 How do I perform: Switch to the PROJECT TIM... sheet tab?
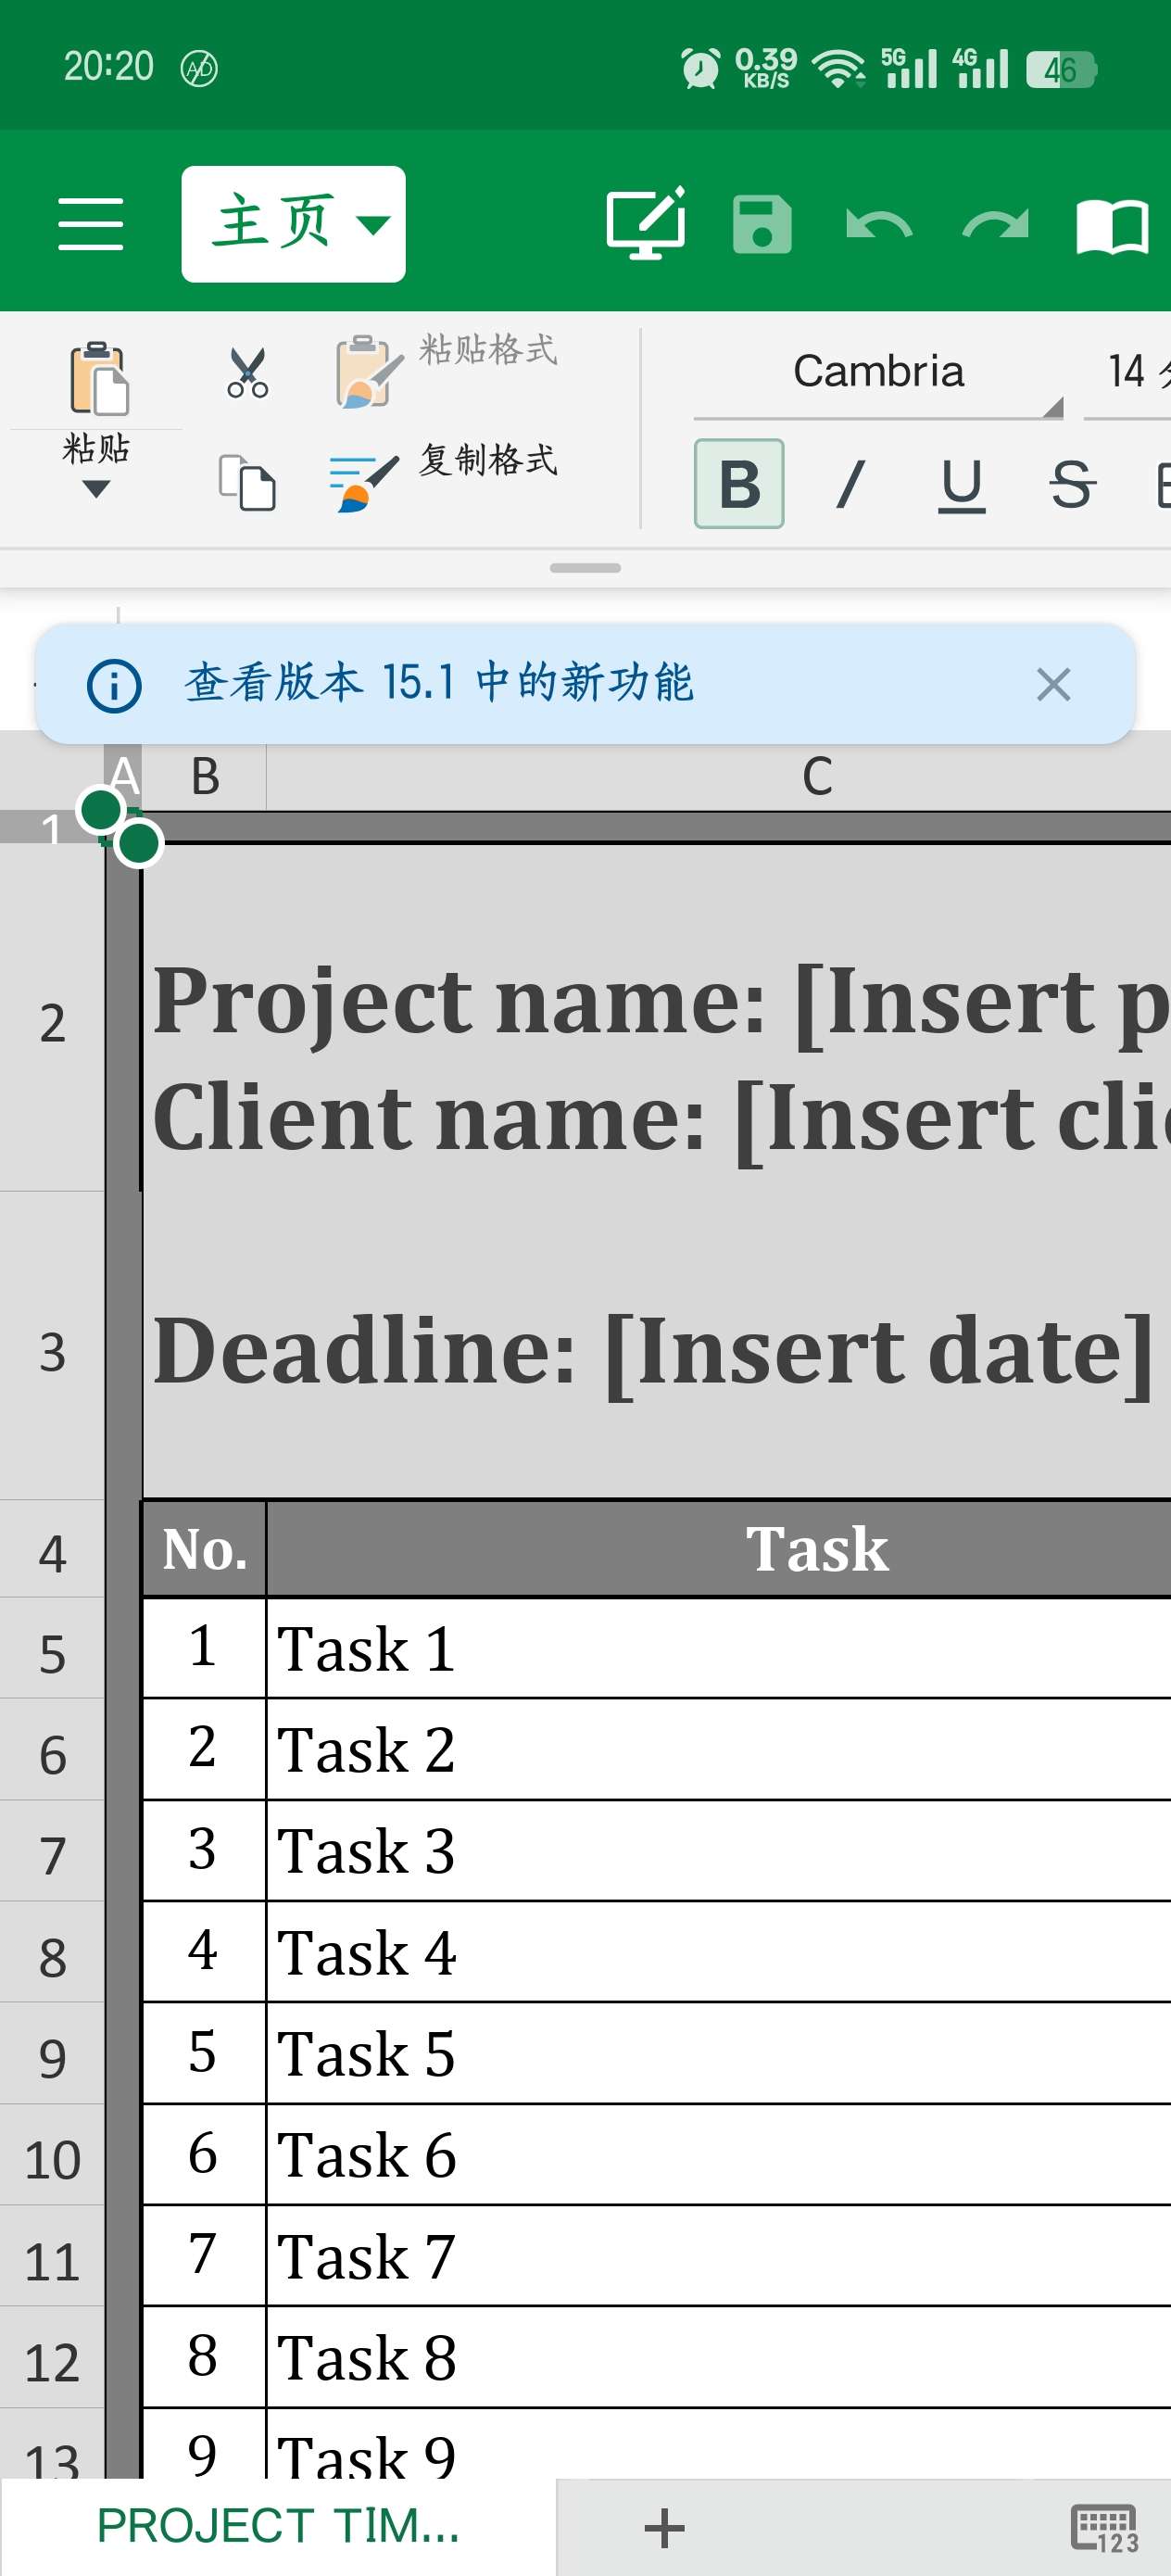coord(278,2525)
